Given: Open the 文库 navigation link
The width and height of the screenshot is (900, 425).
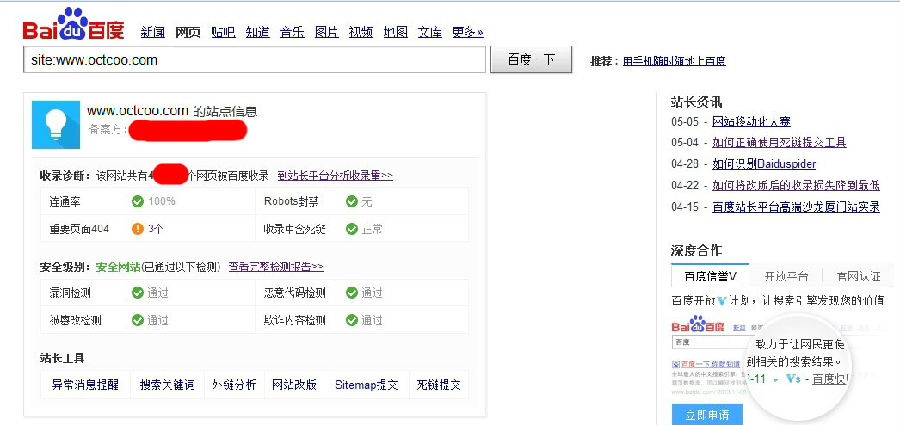Looking at the screenshot, I should click(x=430, y=32).
